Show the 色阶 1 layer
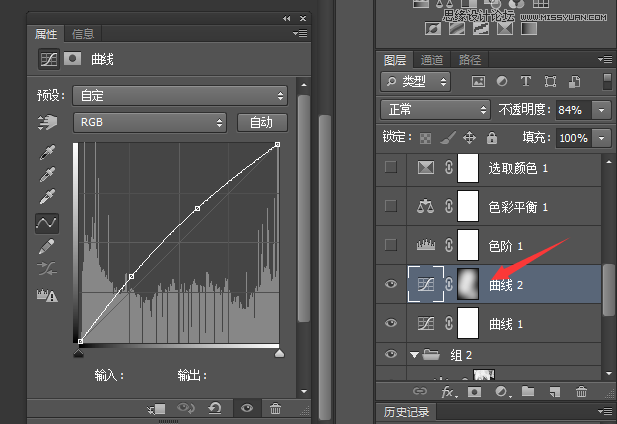This screenshot has width=617, height=424. (x=391, y=245)
